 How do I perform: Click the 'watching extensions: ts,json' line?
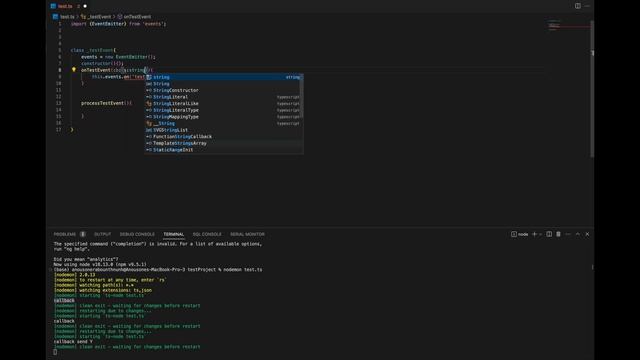click(102, 290)
